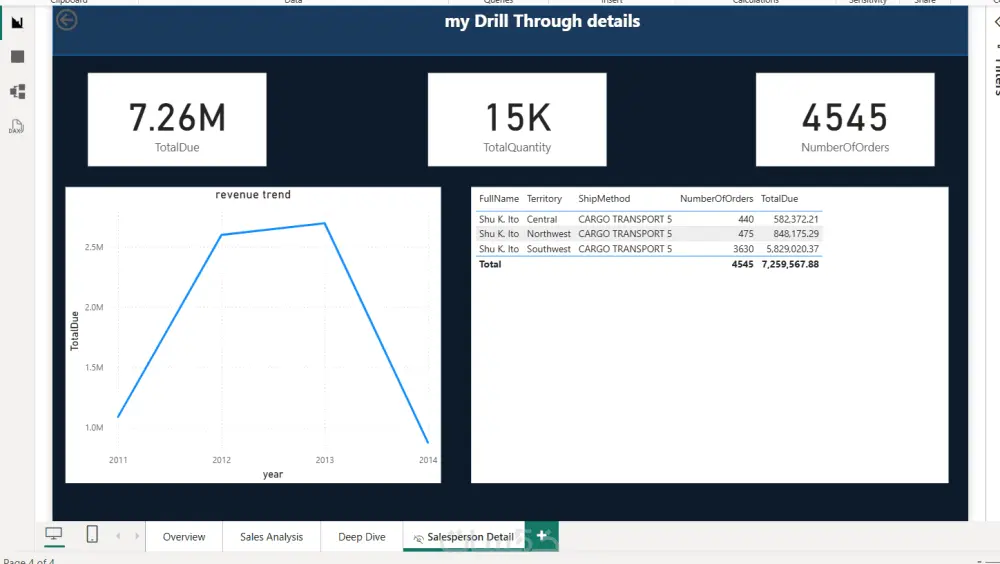Click the back arrow button in report header

pyautogui.click(x=66, y=20)
